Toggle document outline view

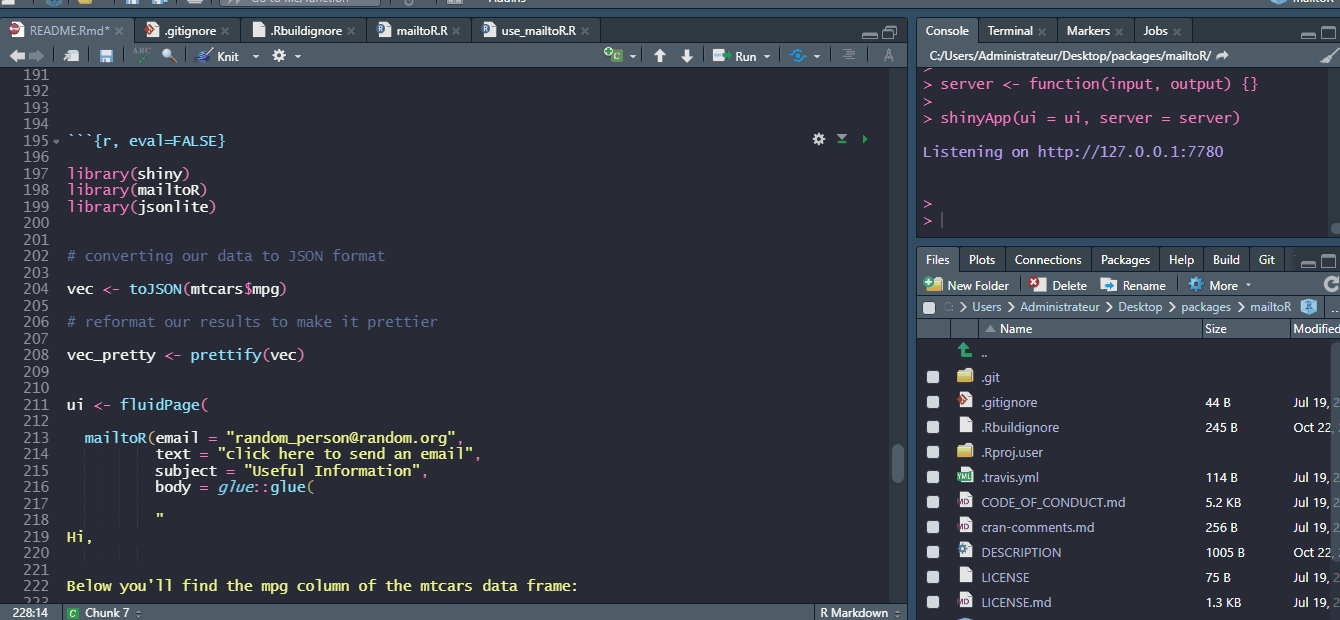click(x=849, y=56)
